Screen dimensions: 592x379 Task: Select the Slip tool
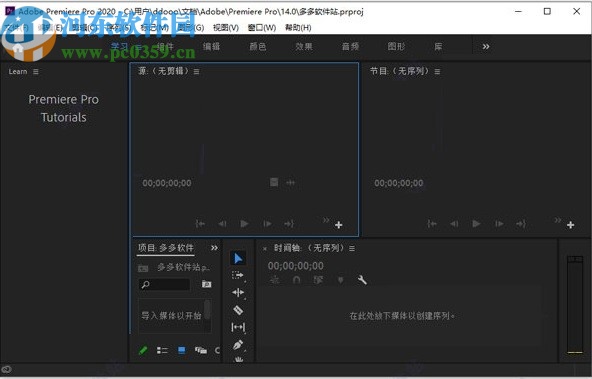point(238,327)
